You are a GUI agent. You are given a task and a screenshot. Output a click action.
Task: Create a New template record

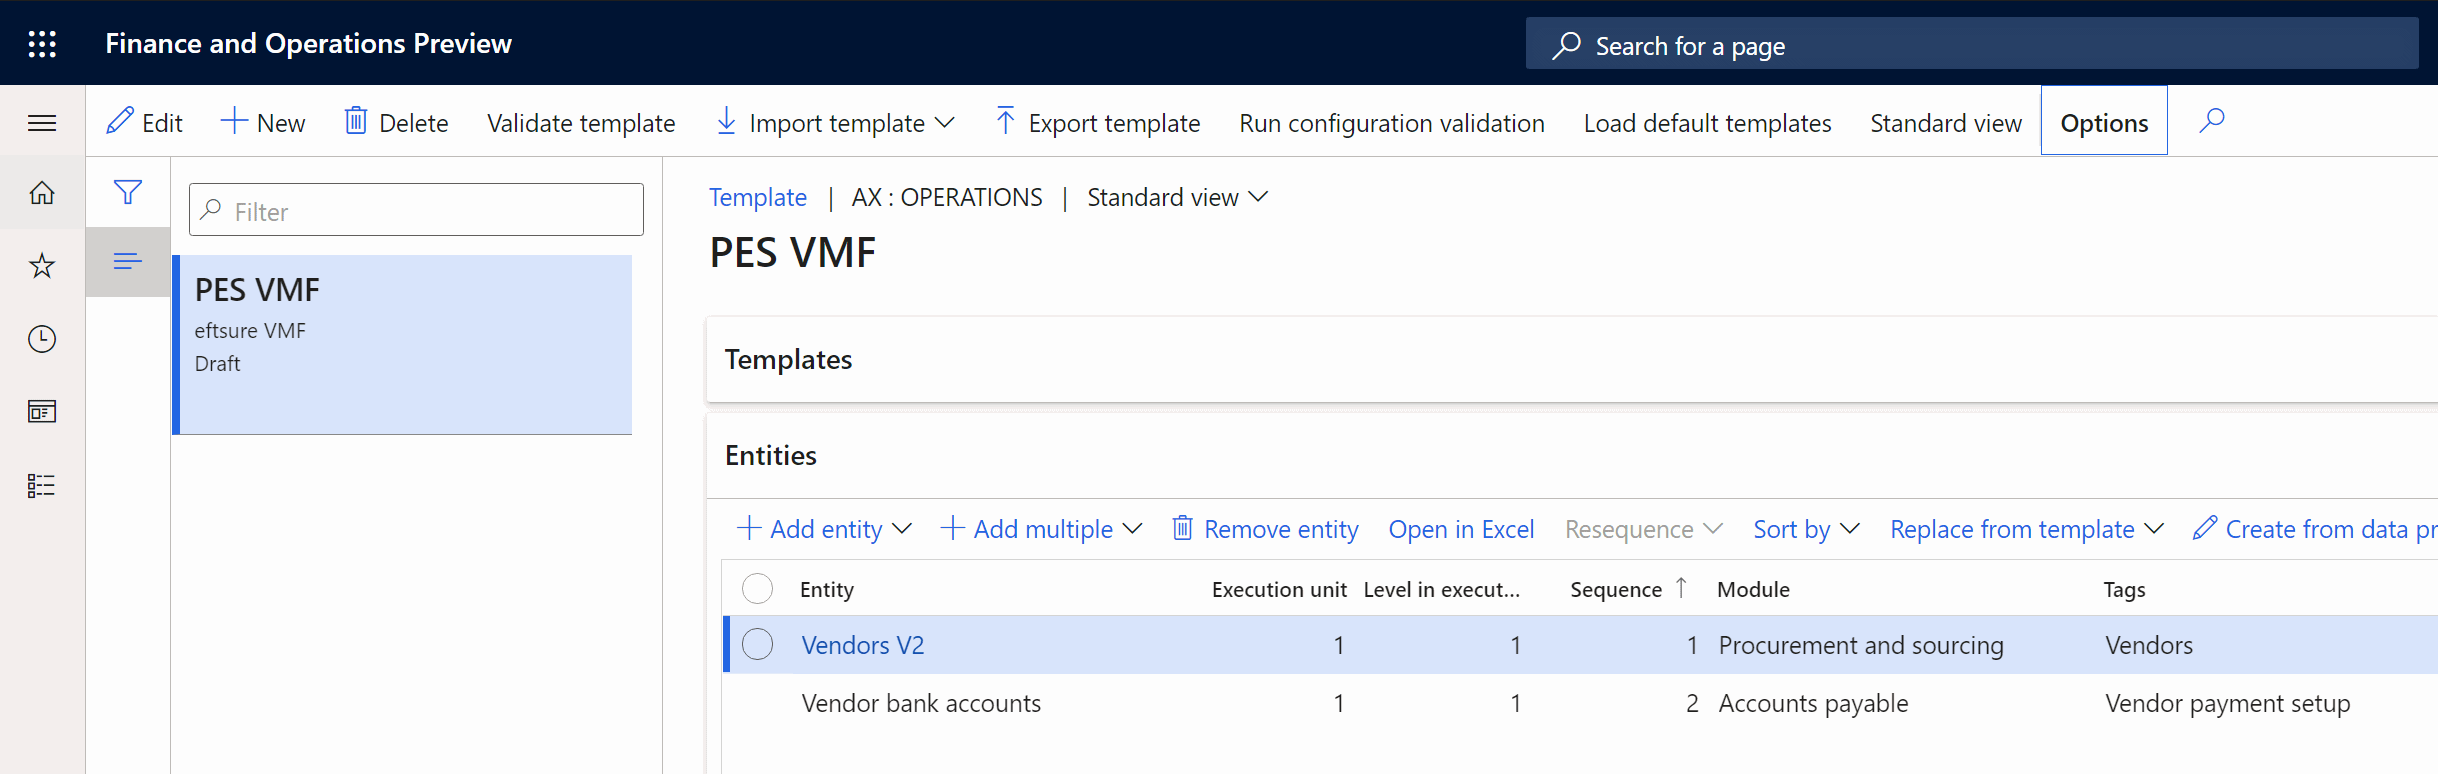(263, 123)
